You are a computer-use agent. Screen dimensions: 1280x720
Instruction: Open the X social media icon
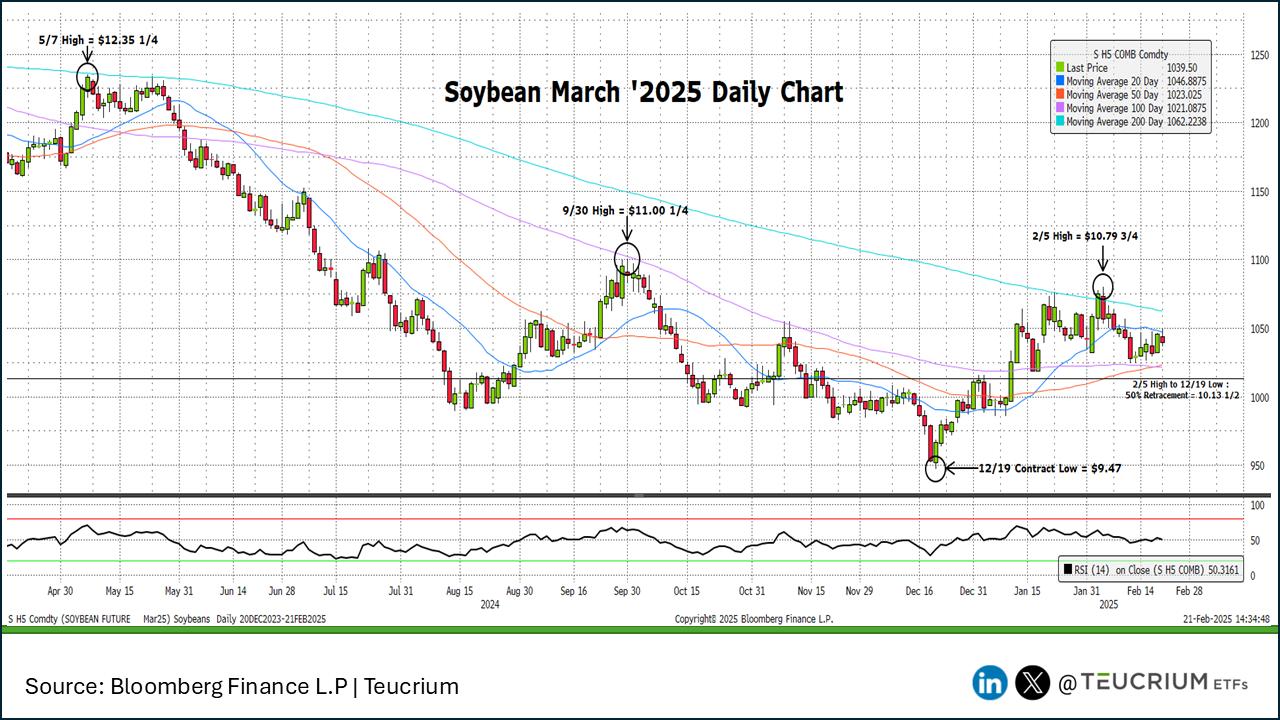(1032, 683)
